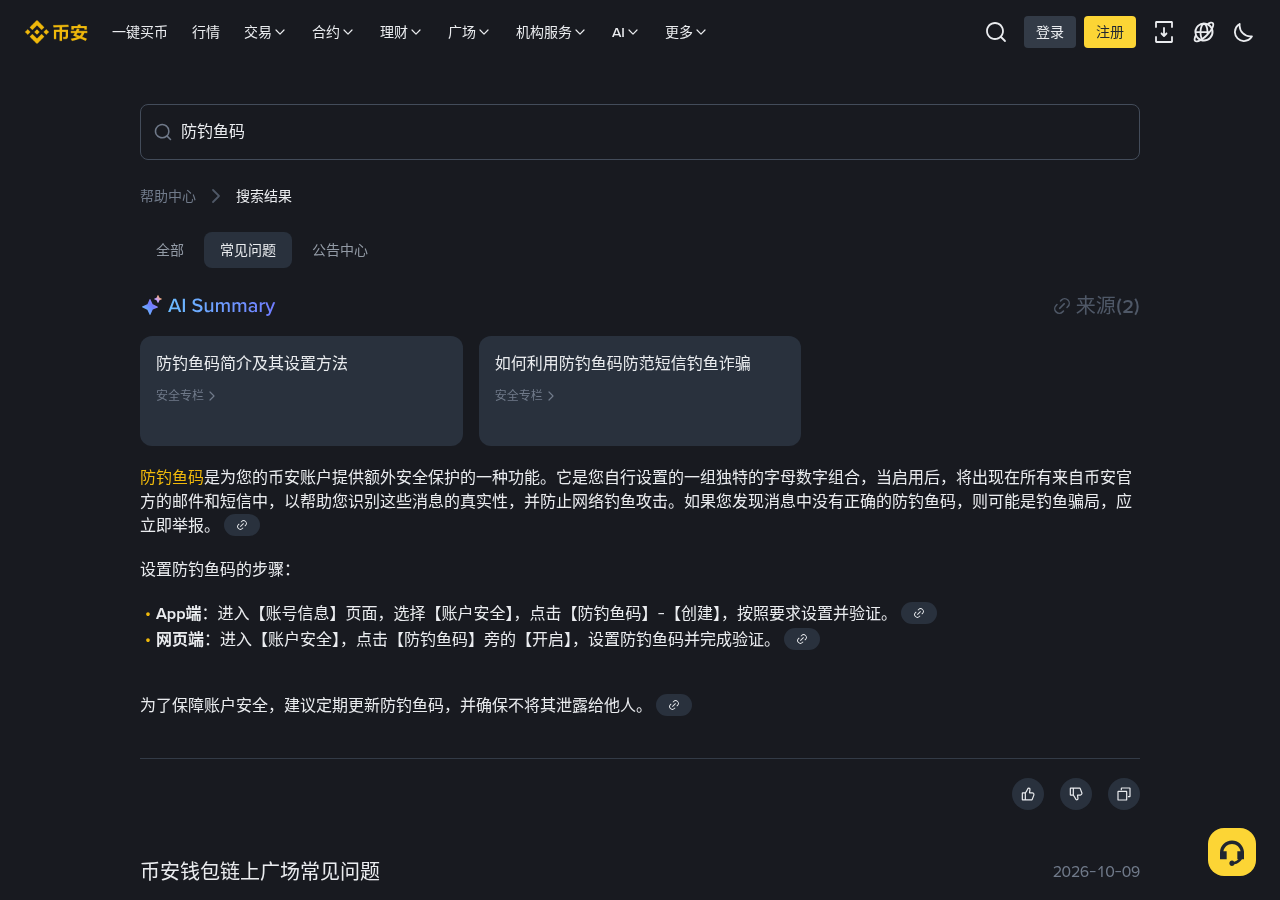Copy the AI summary text

[x=1124, y=794]
